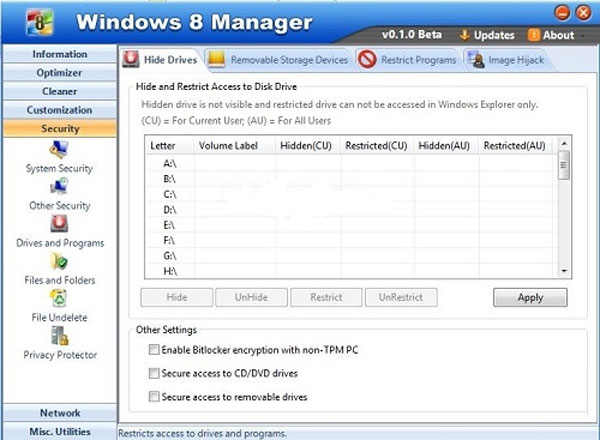The height and width of the screenshot is (440, 600).
Task: Click the Volume Label column header
Action: coord(234,146)
